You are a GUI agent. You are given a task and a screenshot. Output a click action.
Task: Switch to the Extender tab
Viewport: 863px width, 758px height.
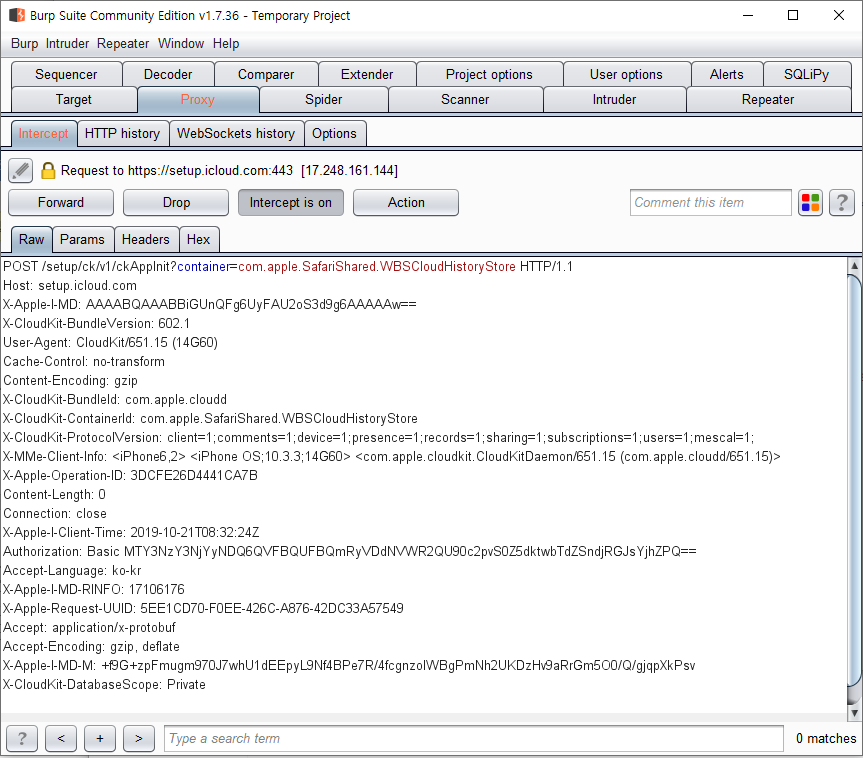click(367, 74)
